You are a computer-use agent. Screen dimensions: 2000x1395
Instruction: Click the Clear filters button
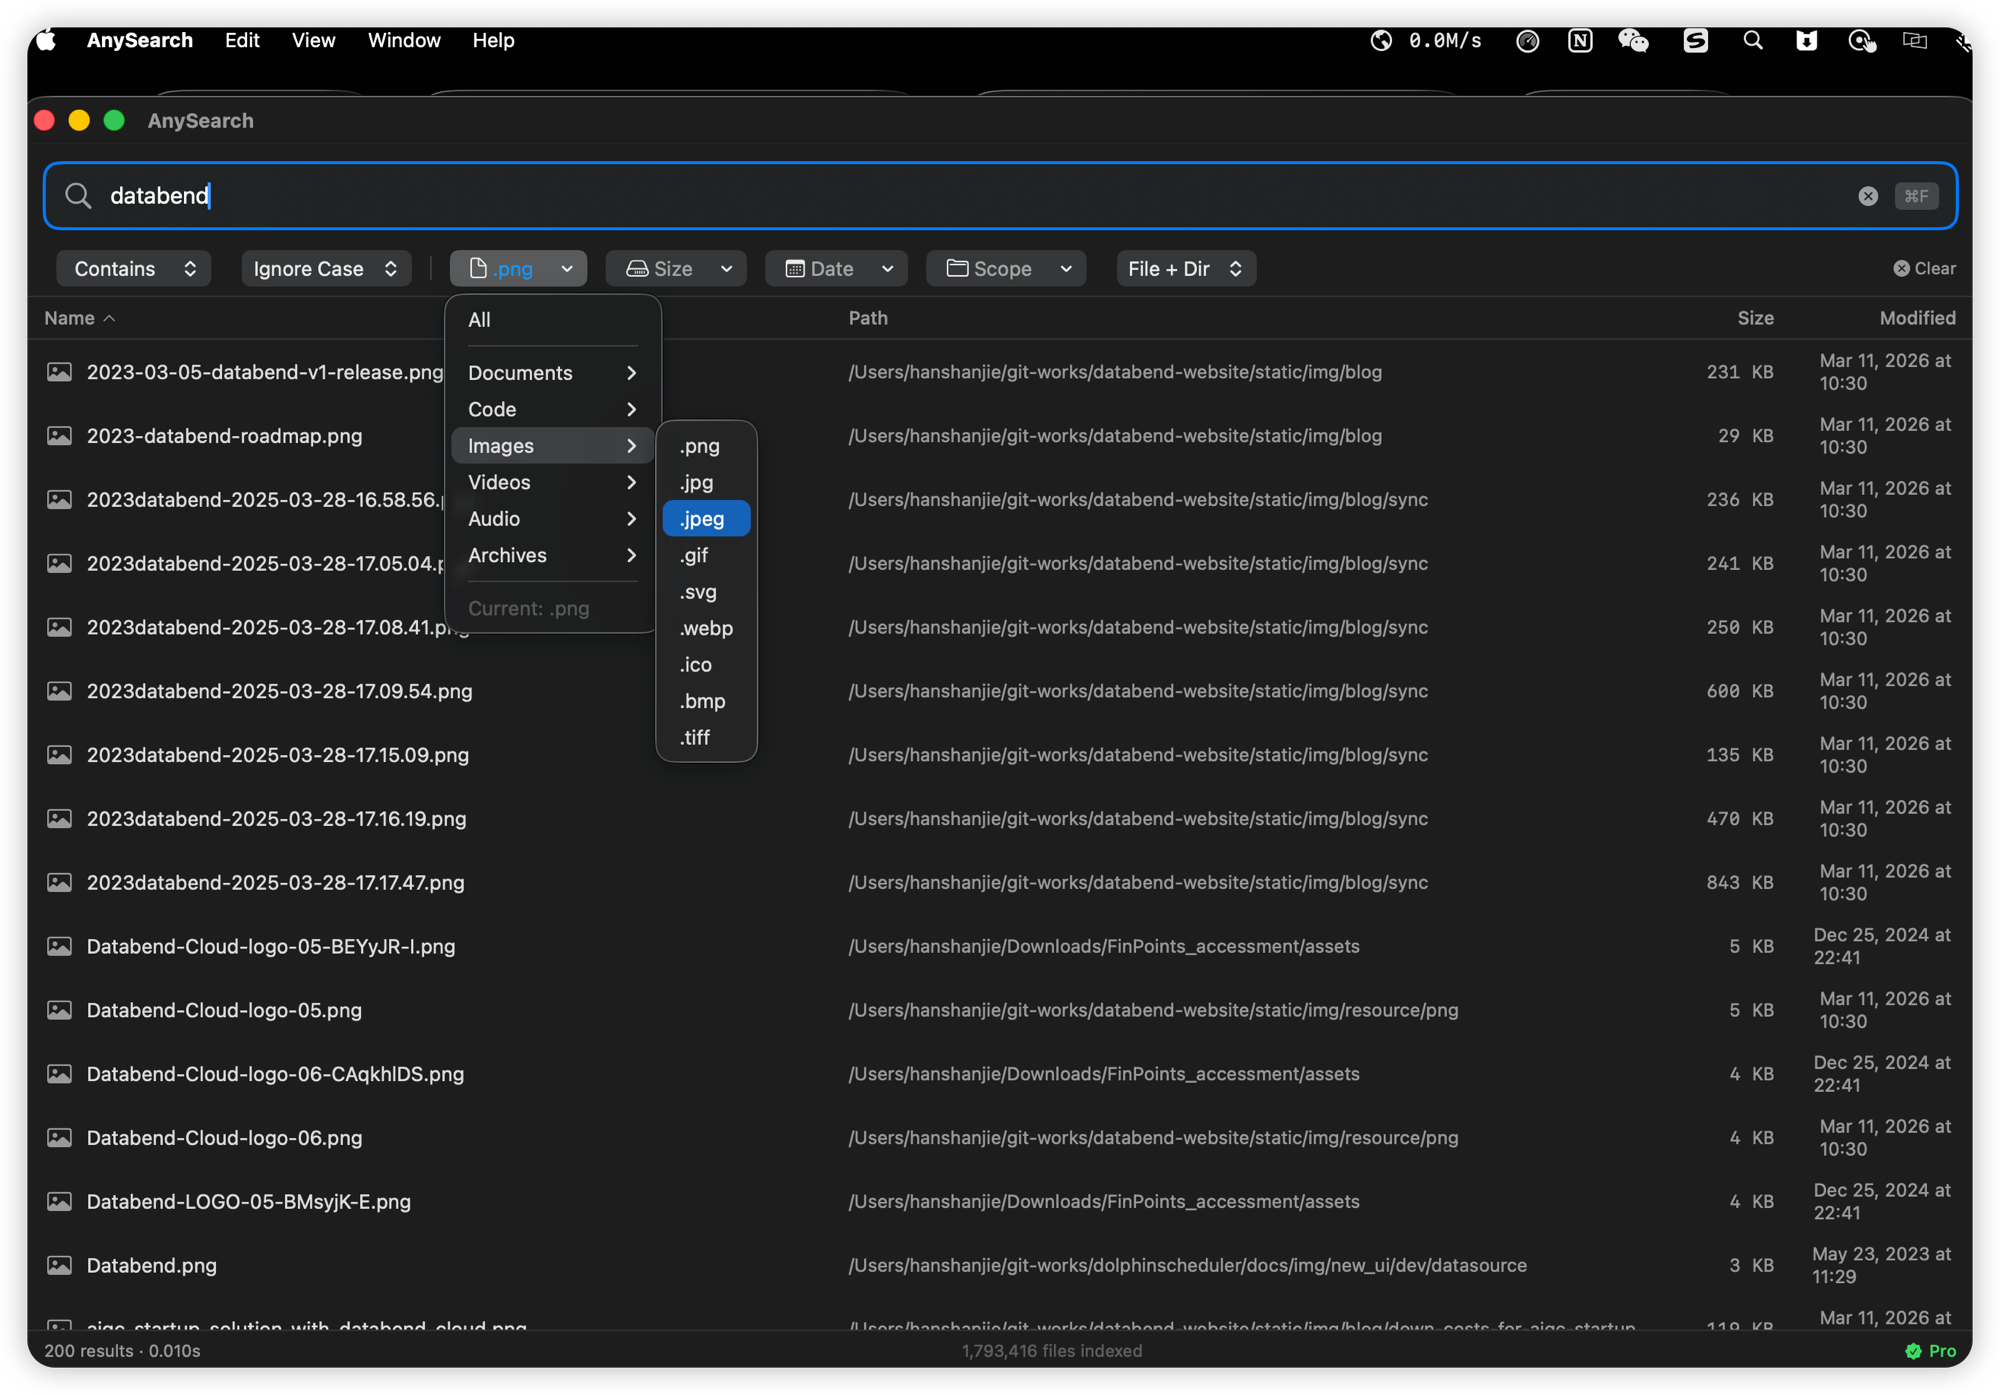click(x=1924, y=269)
